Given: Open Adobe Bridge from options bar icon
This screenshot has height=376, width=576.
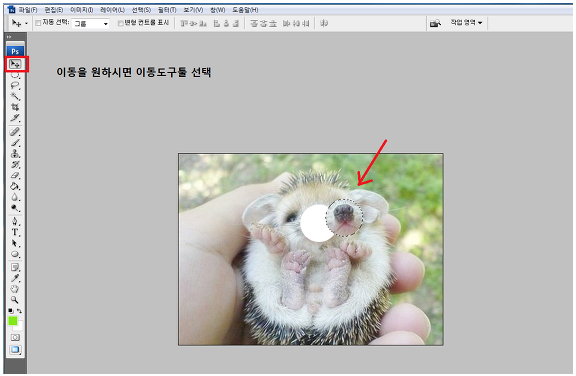Looking at the screenshot, I should (435, 24).
